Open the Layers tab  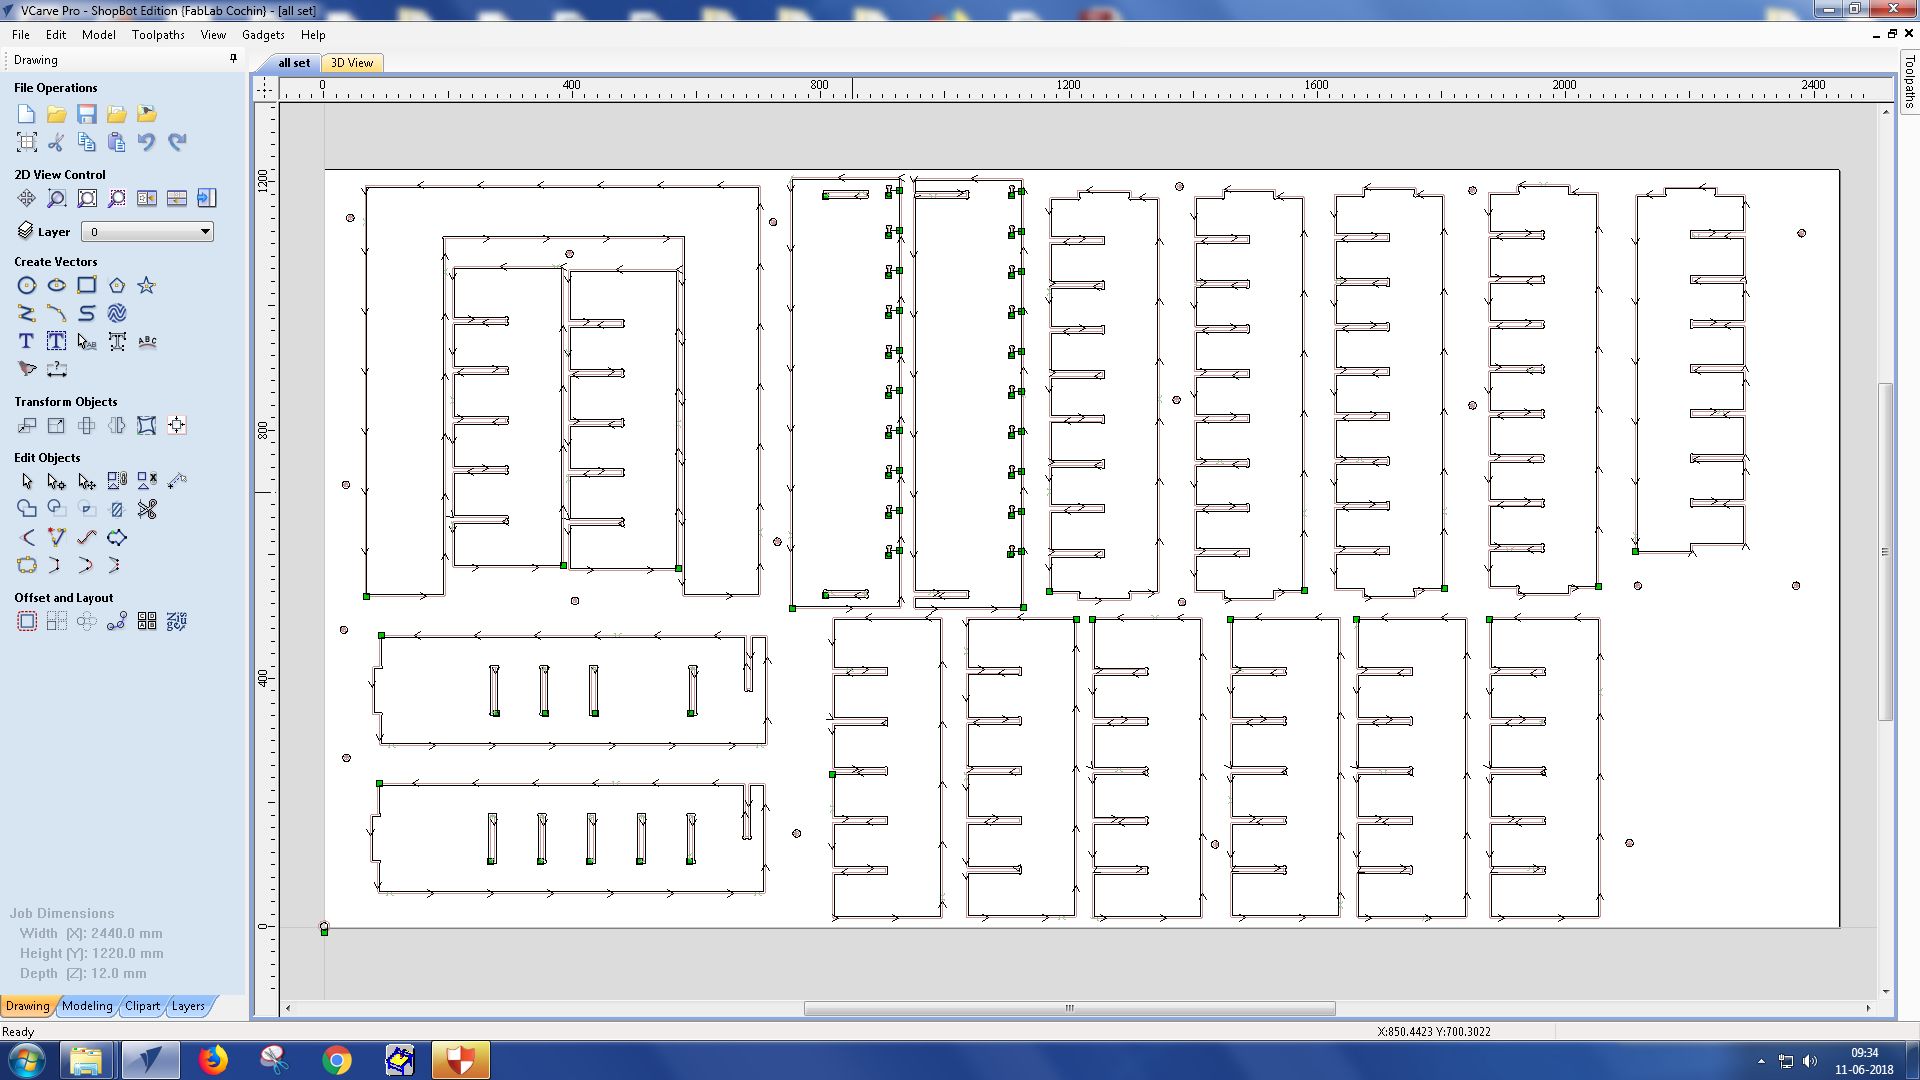pos(188,1006)
